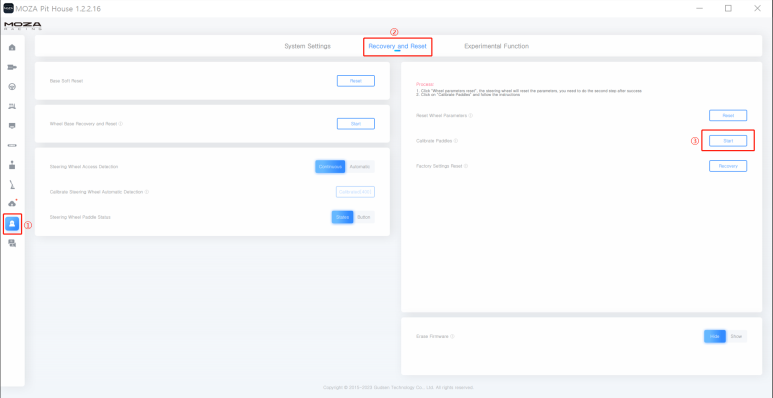Click the "Erase Firmware" label
This screenshot has height=398, width=773.
tap(432, 336)
